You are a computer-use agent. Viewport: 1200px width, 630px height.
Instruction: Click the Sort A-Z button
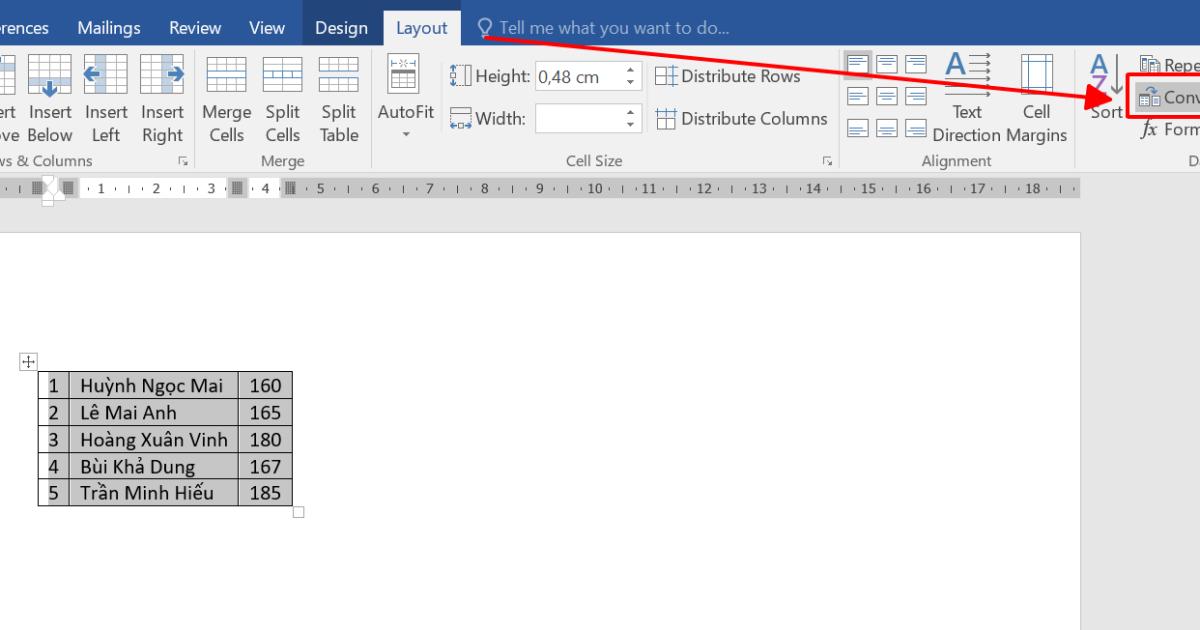click(x=1106, y=89)
